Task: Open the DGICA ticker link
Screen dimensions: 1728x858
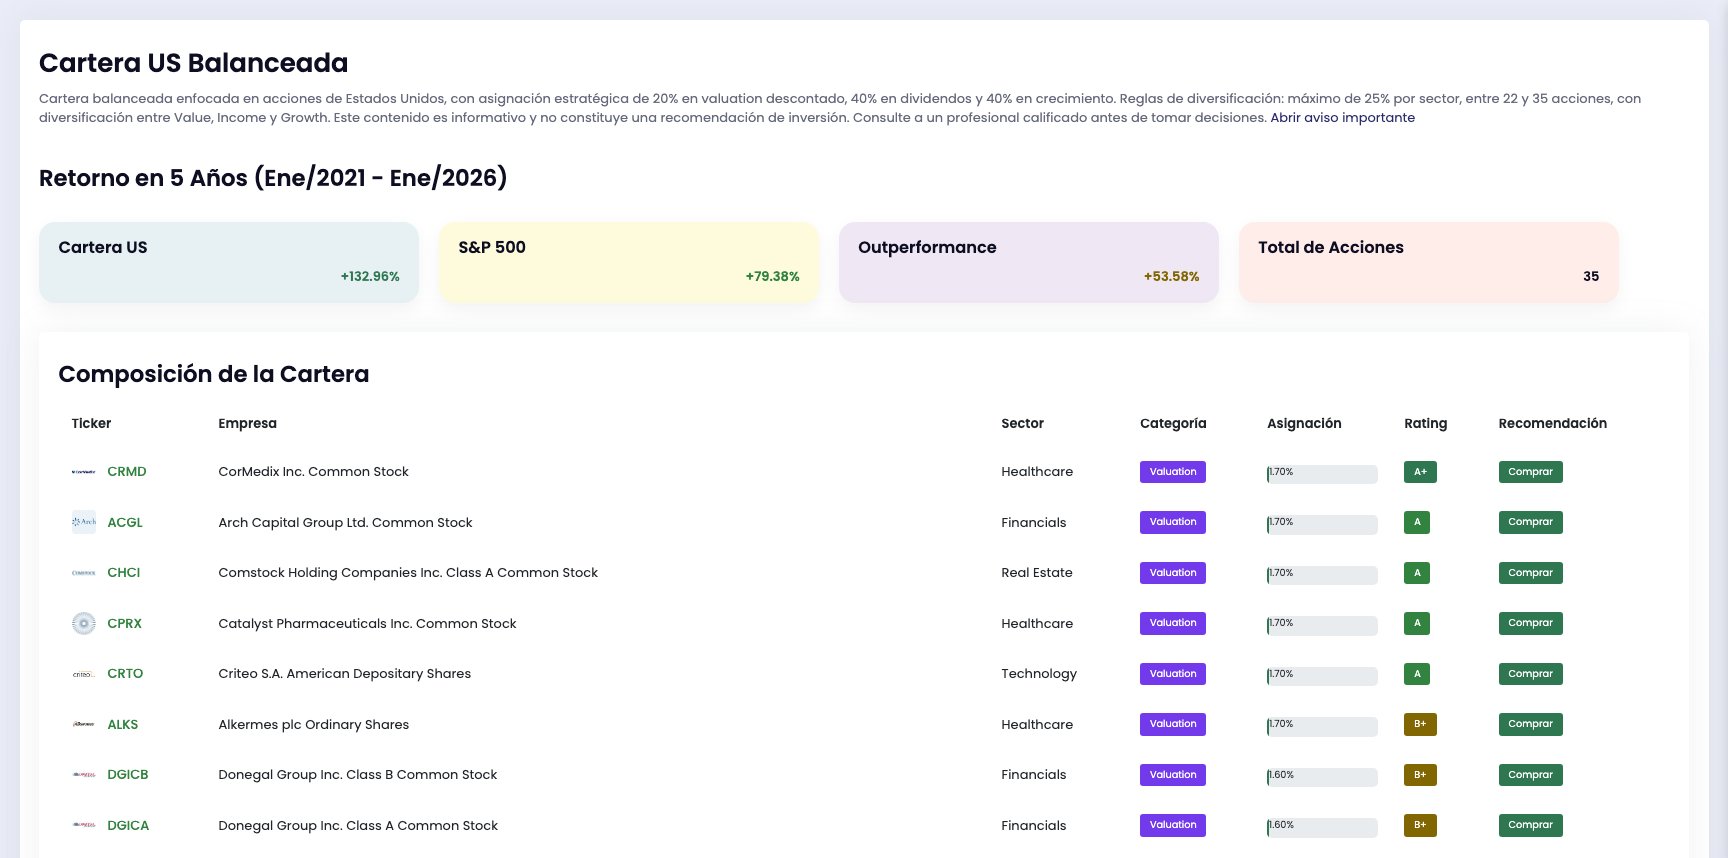Action: (x=128, y=825)
